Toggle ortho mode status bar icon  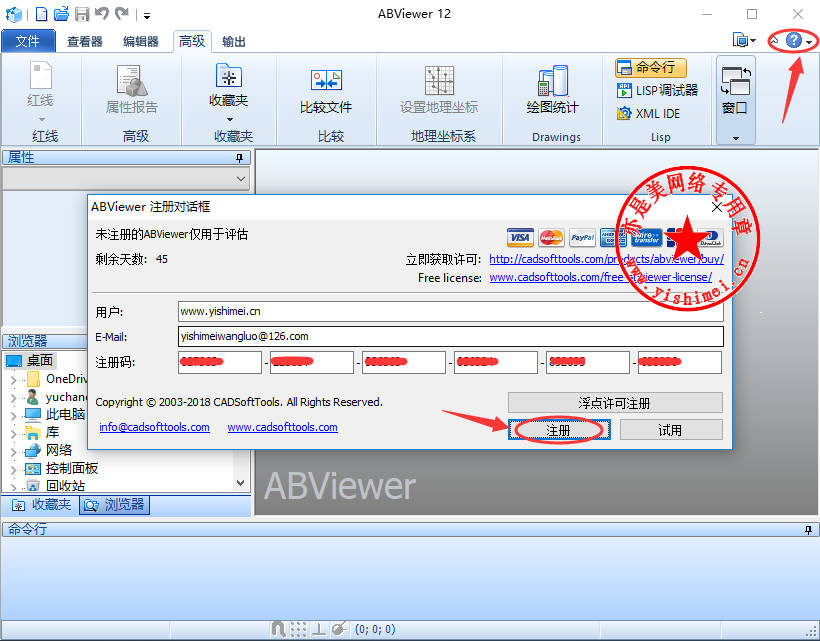pos(318,629)
